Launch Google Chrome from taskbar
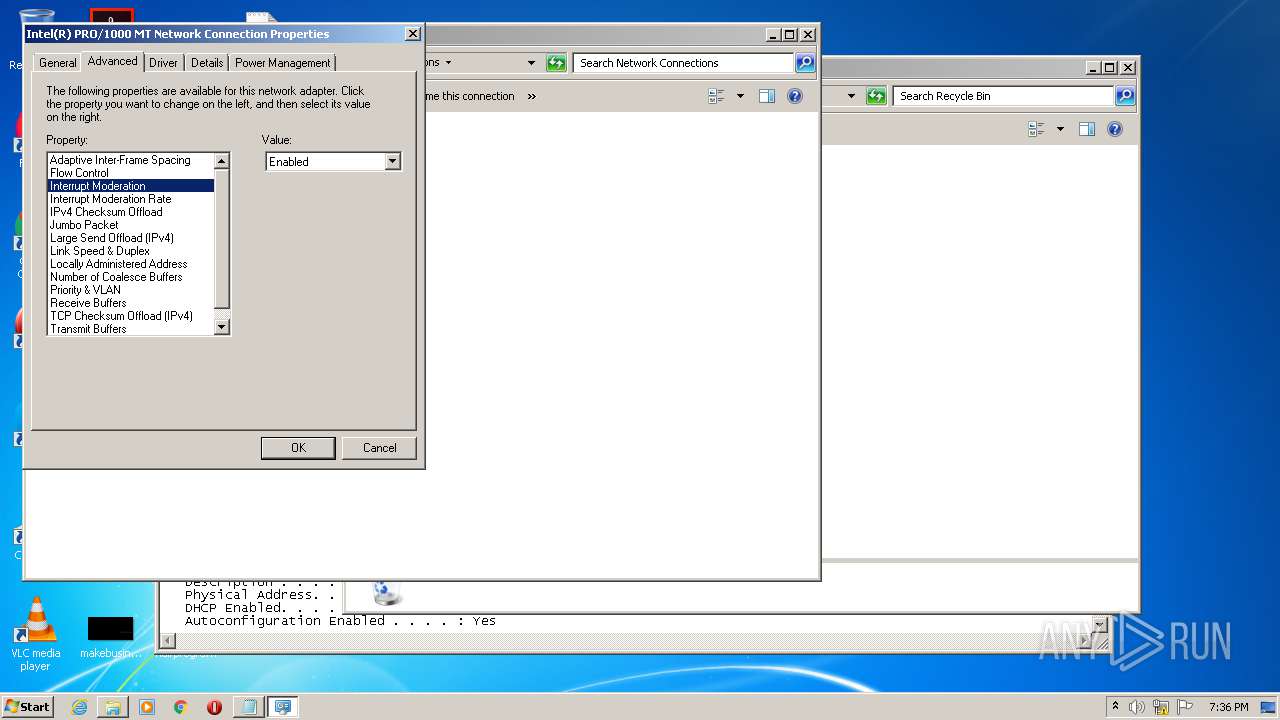 click(x=181, y=707)
